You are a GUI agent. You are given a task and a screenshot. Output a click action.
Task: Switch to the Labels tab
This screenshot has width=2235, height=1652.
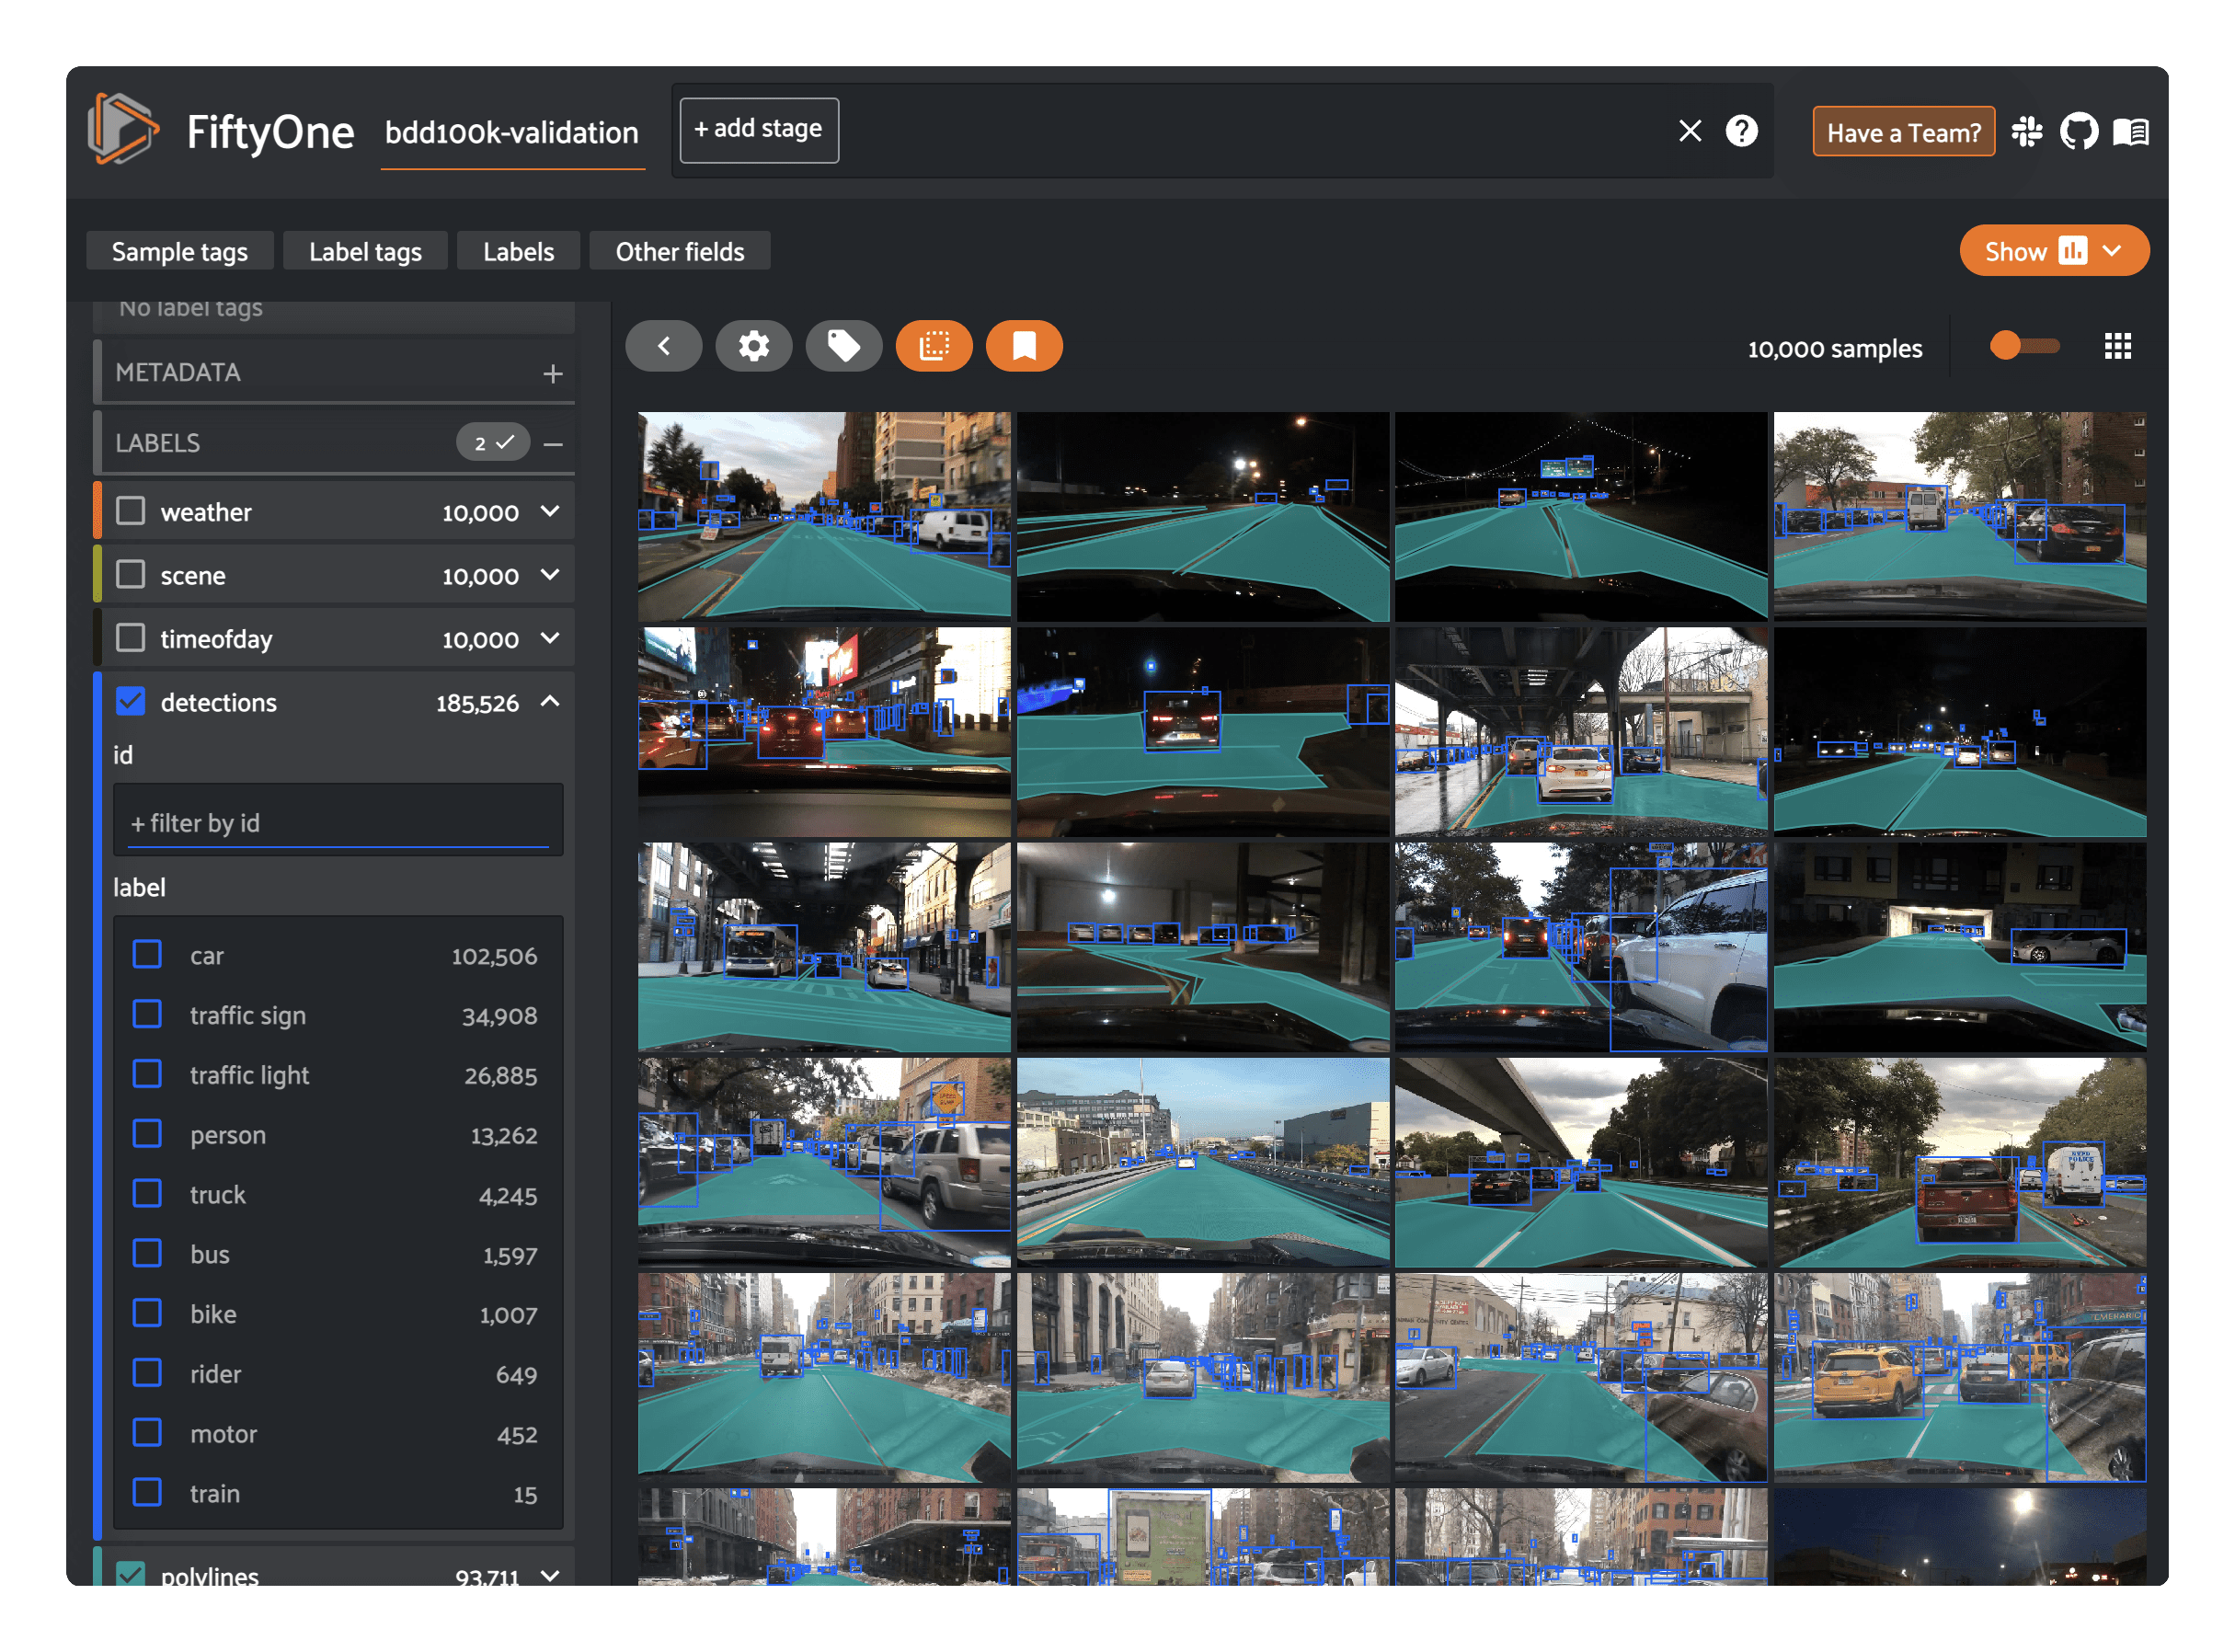tap(518, 251)
